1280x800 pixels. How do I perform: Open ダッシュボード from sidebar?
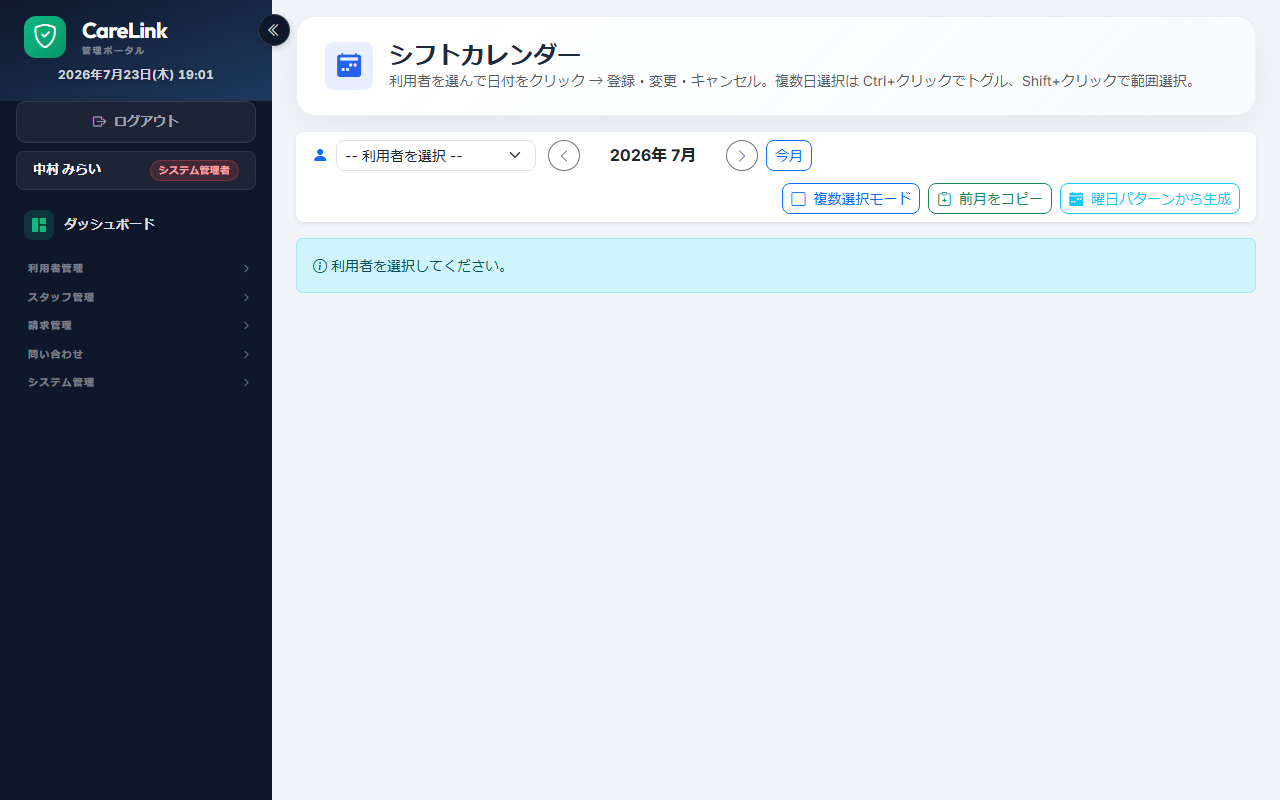136,225
